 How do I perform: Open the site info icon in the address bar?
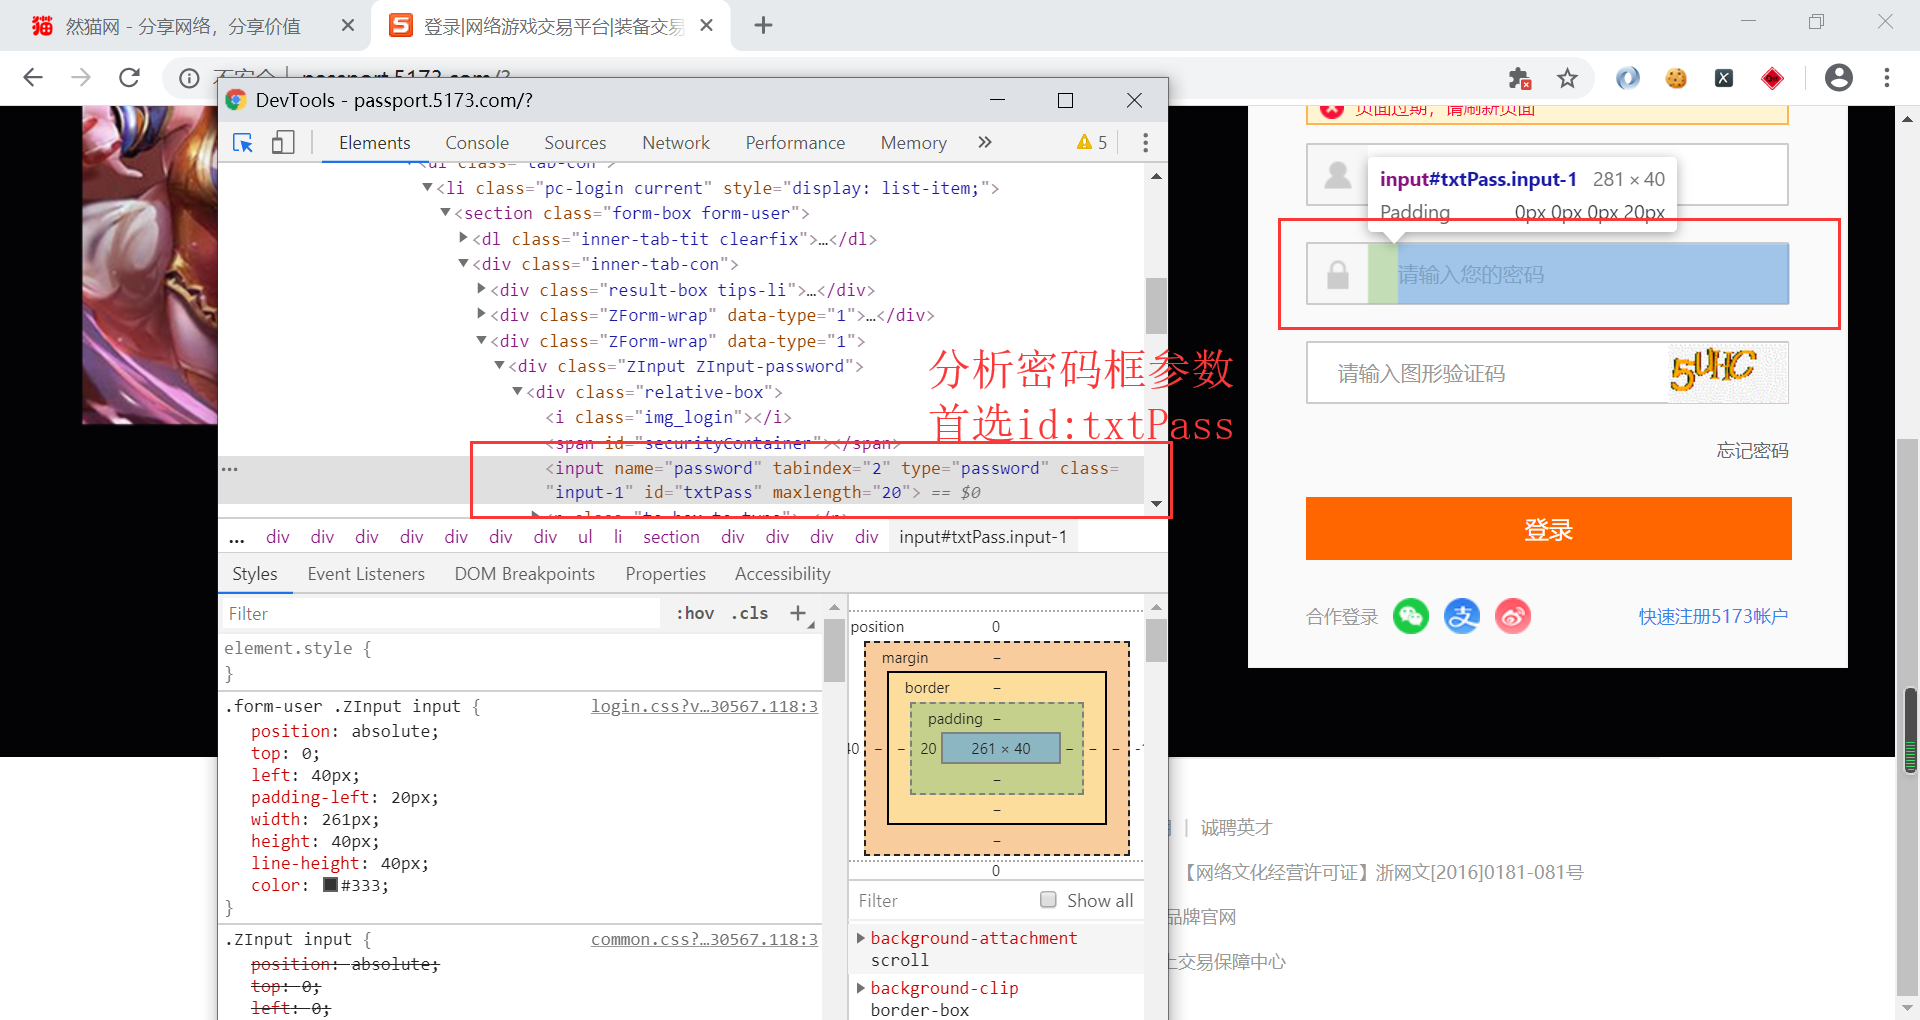pos(189,77)
